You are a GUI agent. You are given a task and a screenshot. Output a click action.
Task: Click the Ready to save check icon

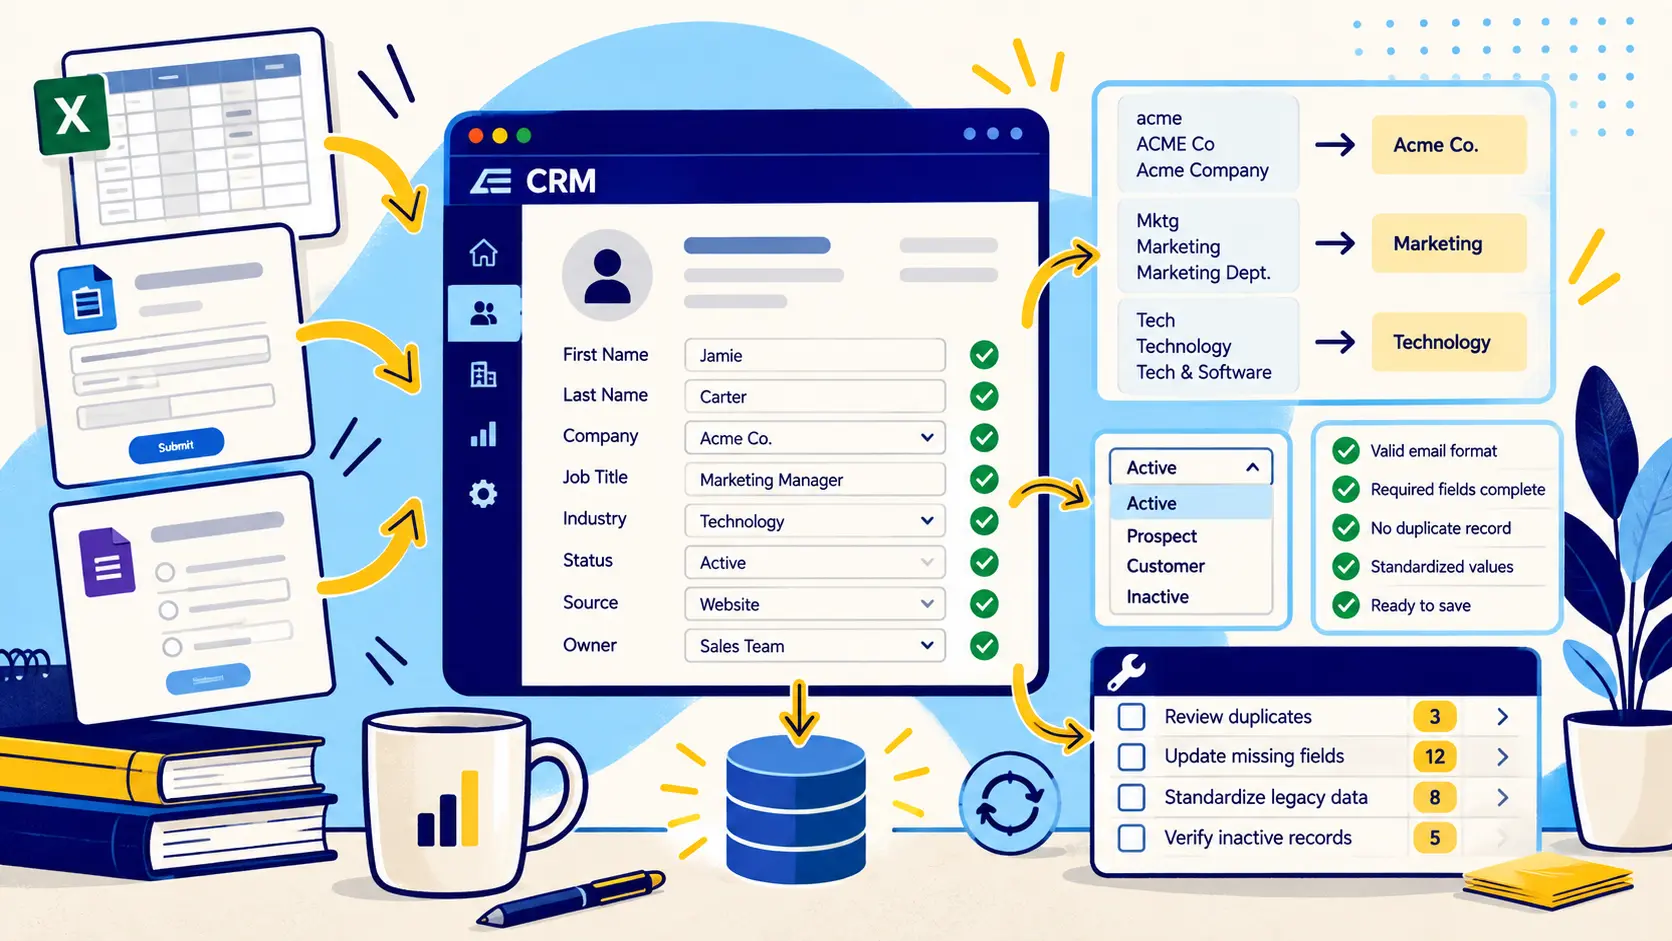[1346, 605]
